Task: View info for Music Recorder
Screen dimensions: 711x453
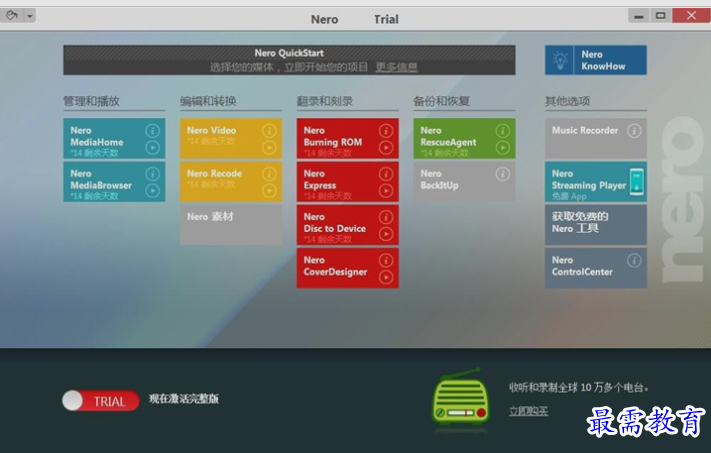Action: click(634, 131)
